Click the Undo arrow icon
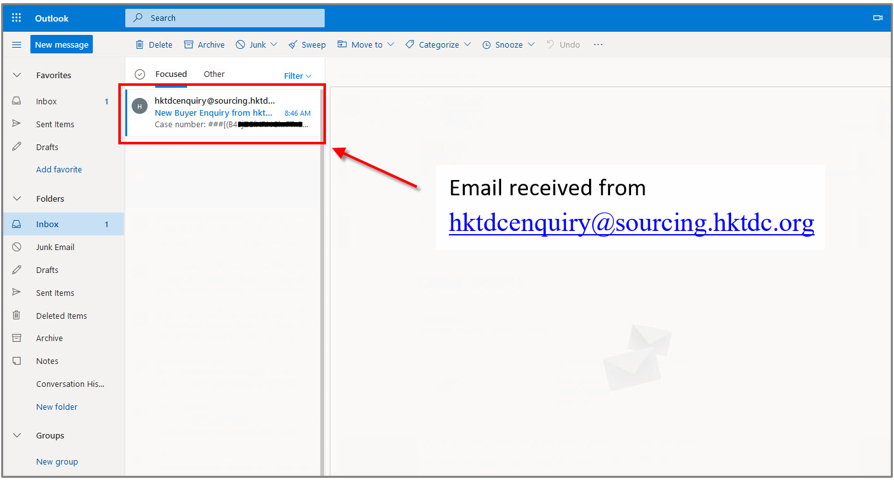Screen dimensions: 894x480 coord(550,44)
